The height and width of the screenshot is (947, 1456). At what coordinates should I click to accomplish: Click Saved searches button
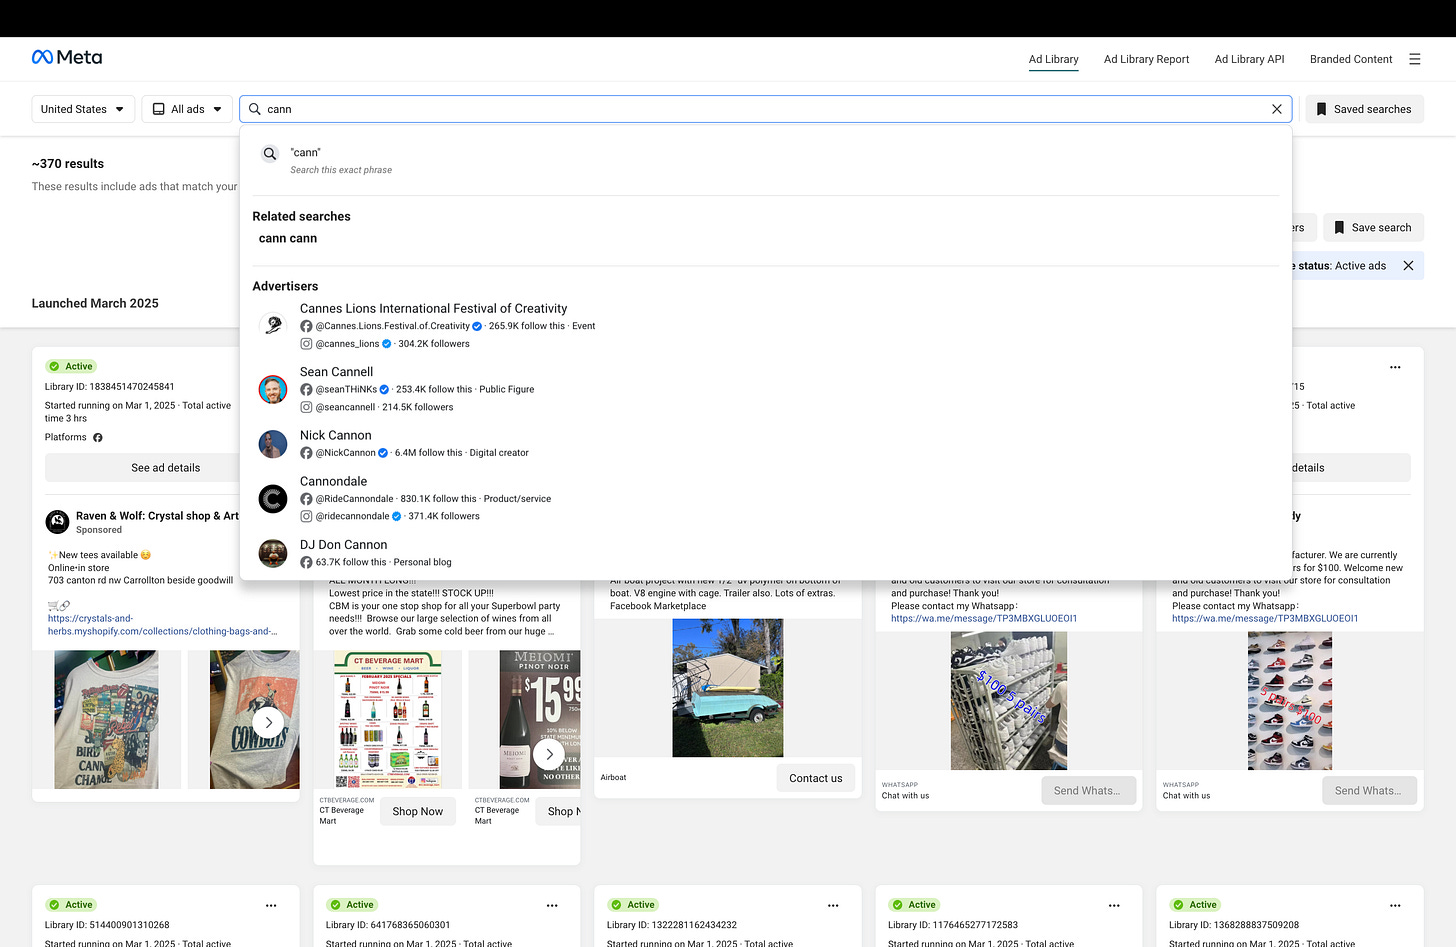[x=1364, y=109]
